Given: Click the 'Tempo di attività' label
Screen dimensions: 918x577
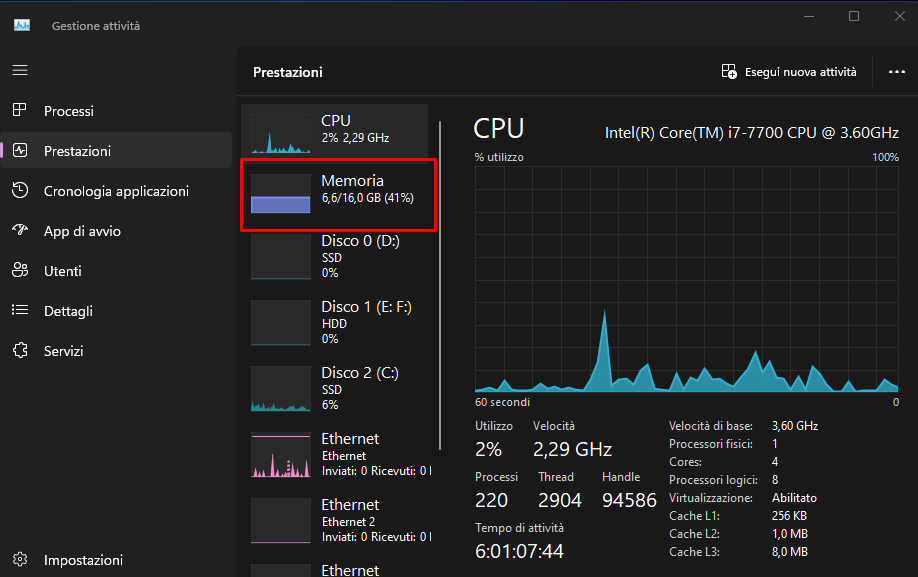Looking at the screenshot, I should (x=519, y=528).
